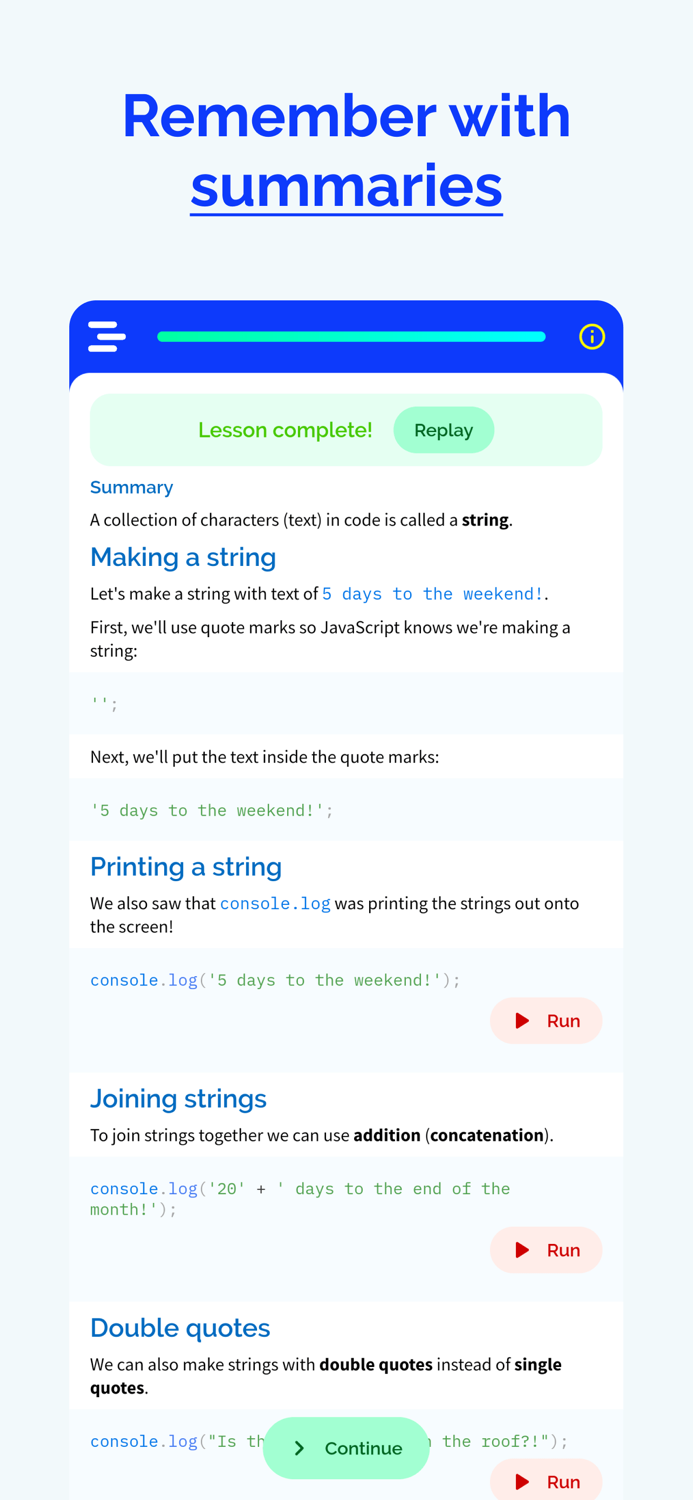This screenshot has width=693, height=1500.
Task: Tap the 'Lesson complete!' banner
Action: point(285,430)
